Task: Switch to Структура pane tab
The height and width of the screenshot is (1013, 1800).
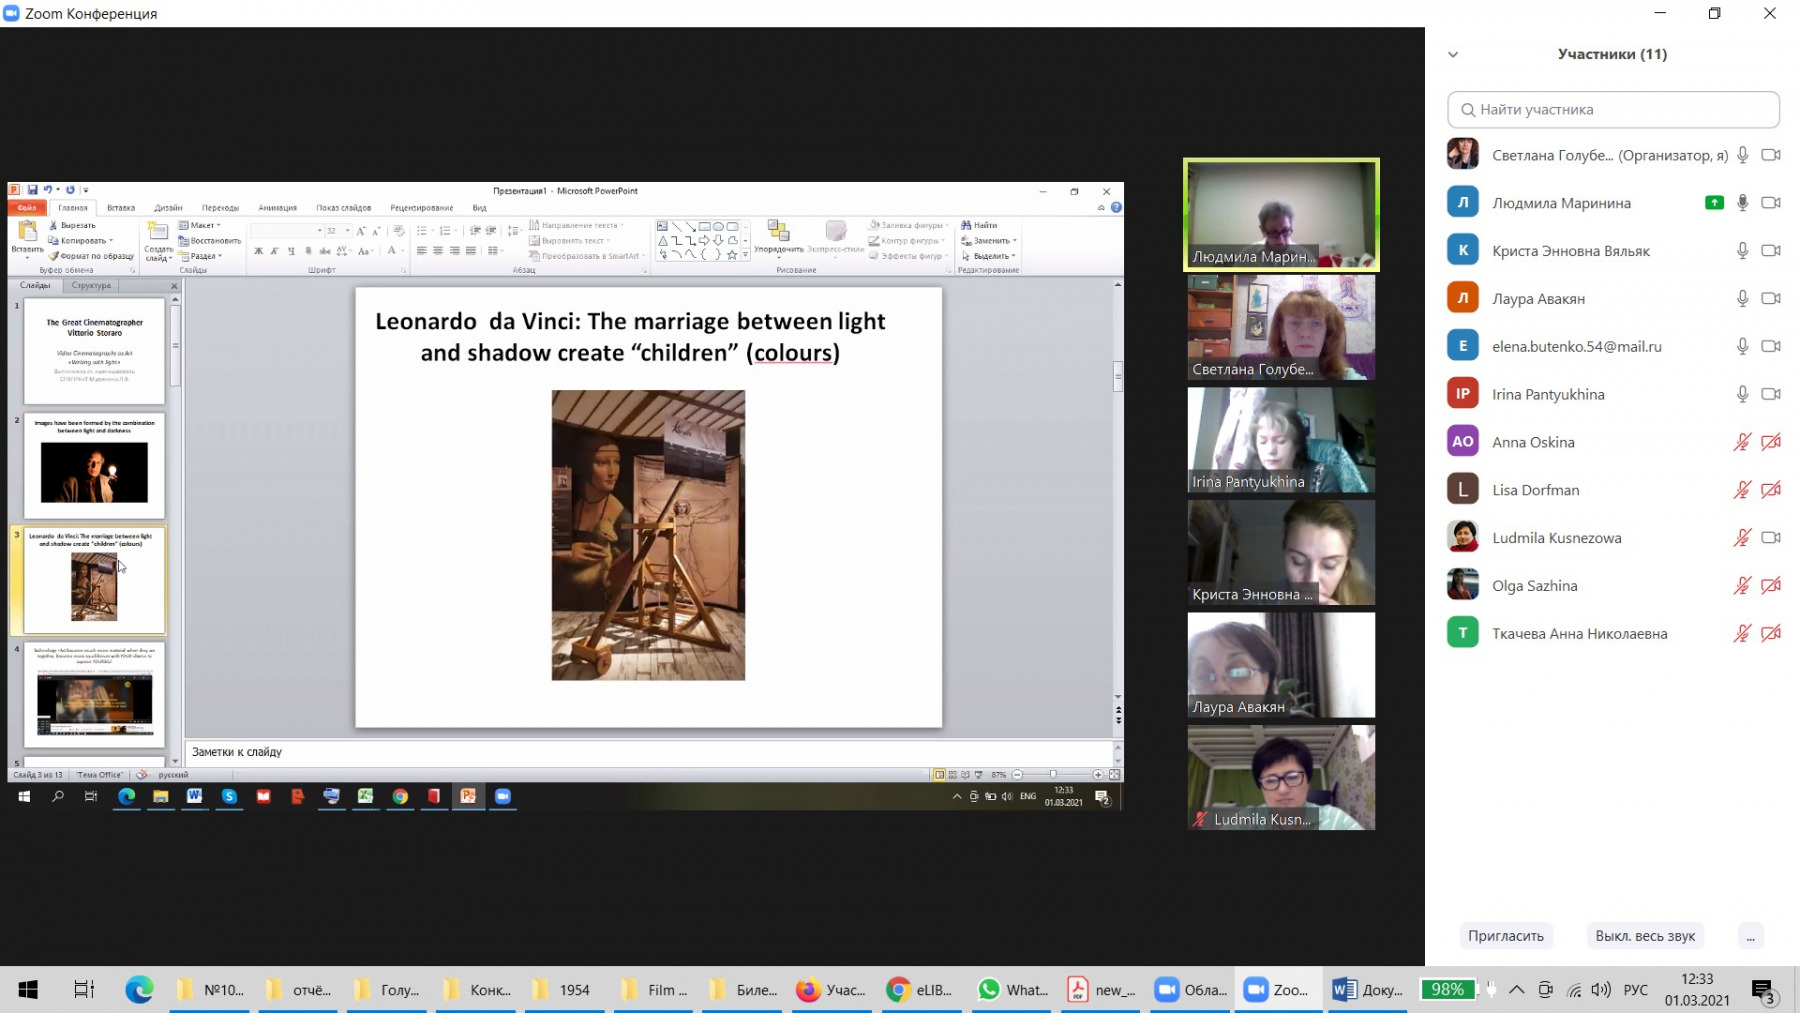Action: tap(91, 286)
